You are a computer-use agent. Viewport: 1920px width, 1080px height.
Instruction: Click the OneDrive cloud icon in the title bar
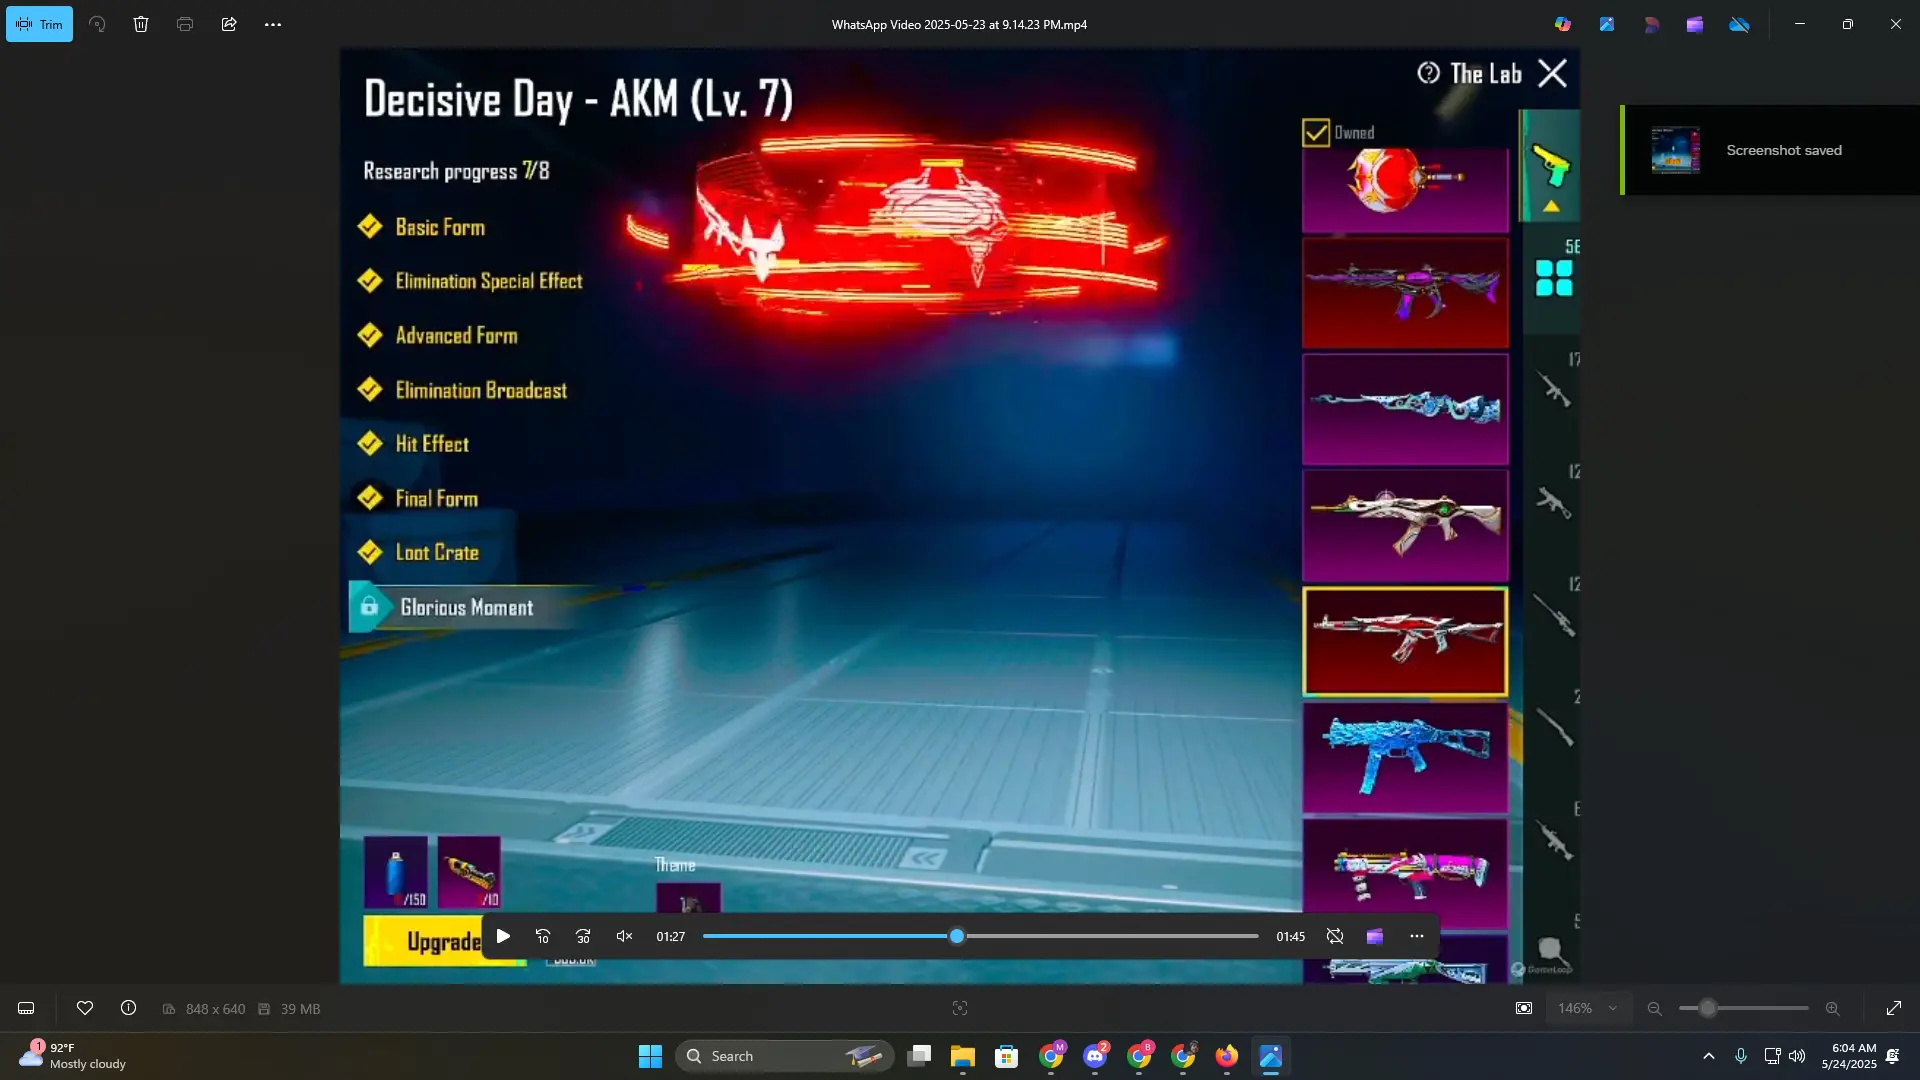[x=1740, y=24]
